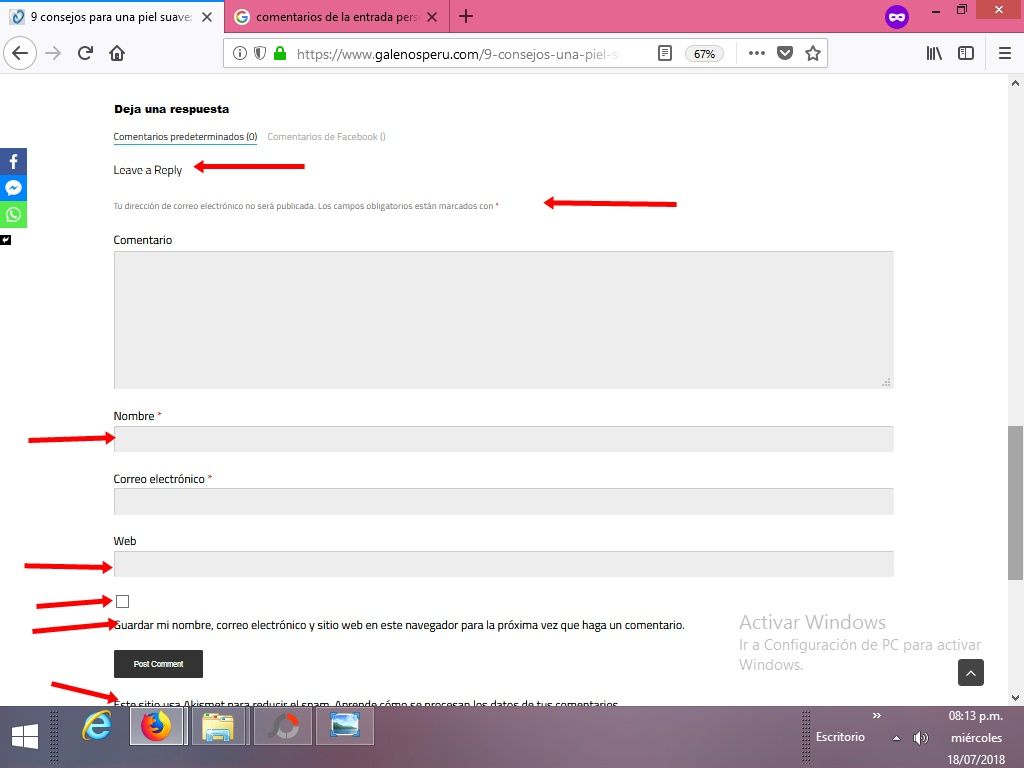This screenshot has width=1024, height=768.
Task: Select the '9 consejos para una piel suave' tab
Action: [112, 17]
